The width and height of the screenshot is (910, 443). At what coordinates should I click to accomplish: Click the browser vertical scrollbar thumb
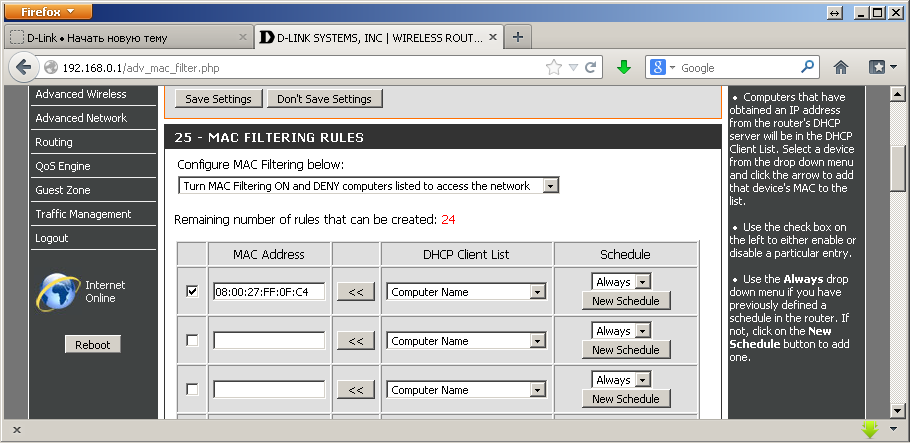898,167
